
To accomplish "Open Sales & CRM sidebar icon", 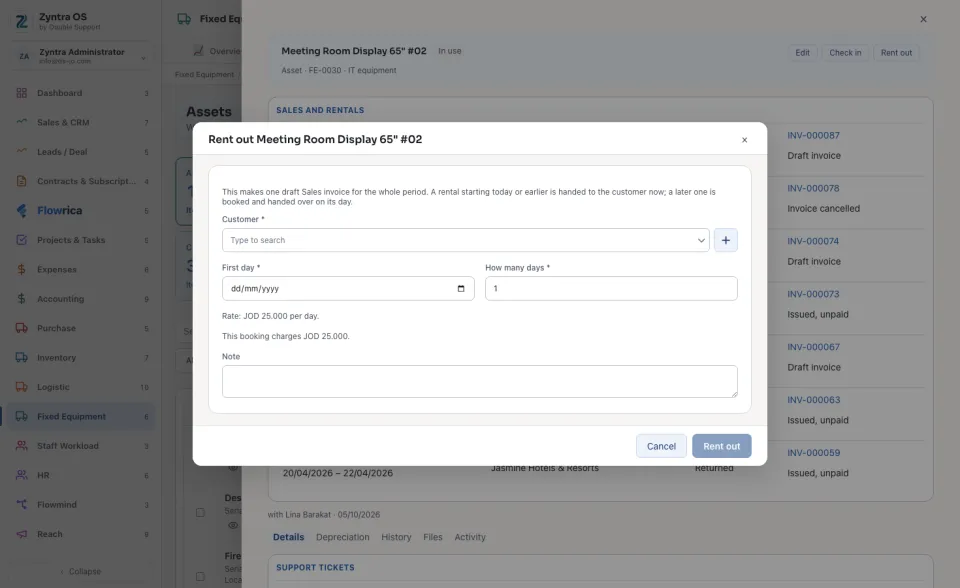I will [x=21, y=122].
